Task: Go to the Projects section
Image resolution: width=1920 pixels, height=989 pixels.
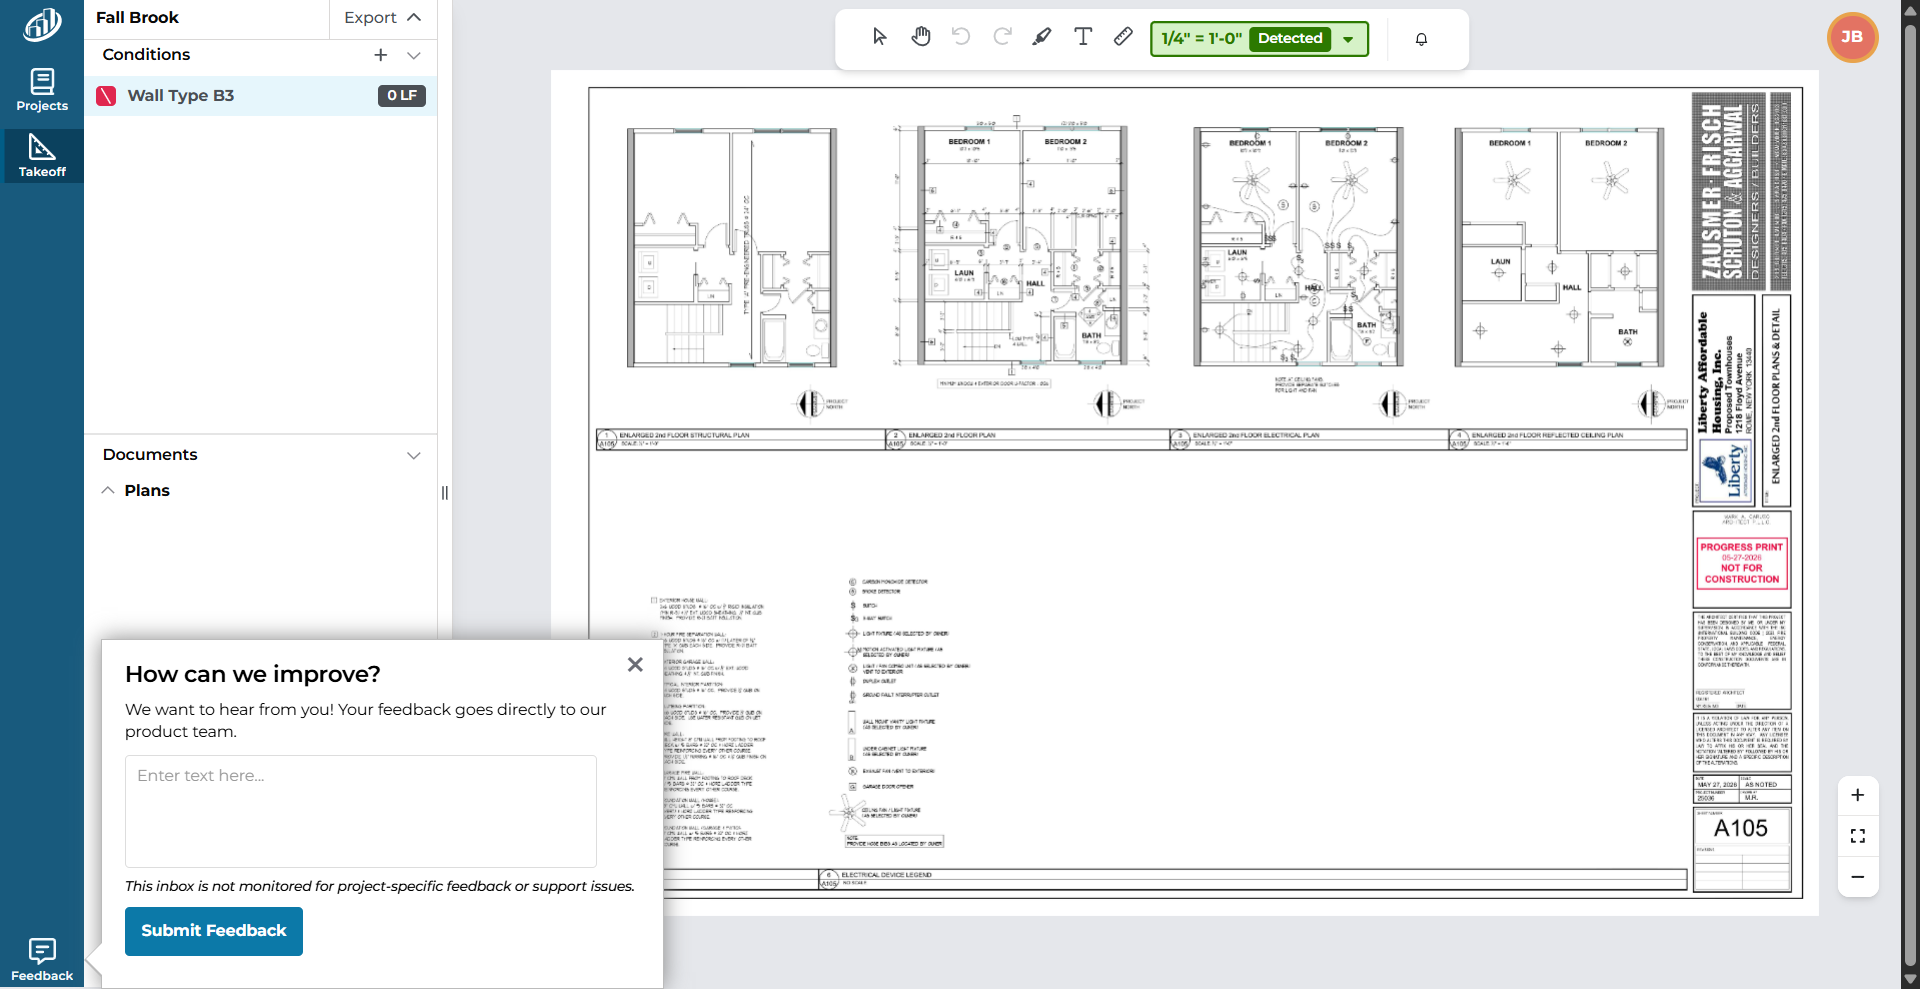Action: [42, 90]
